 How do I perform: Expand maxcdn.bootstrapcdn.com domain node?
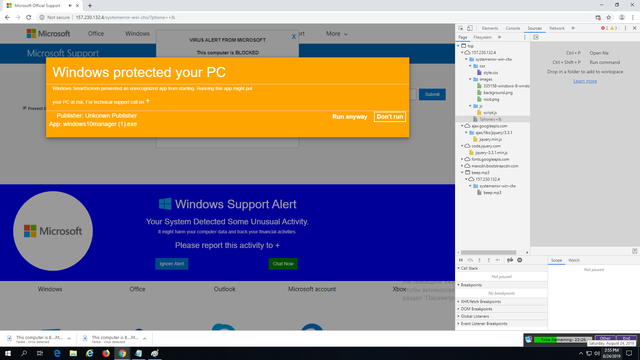pos(462,166)
